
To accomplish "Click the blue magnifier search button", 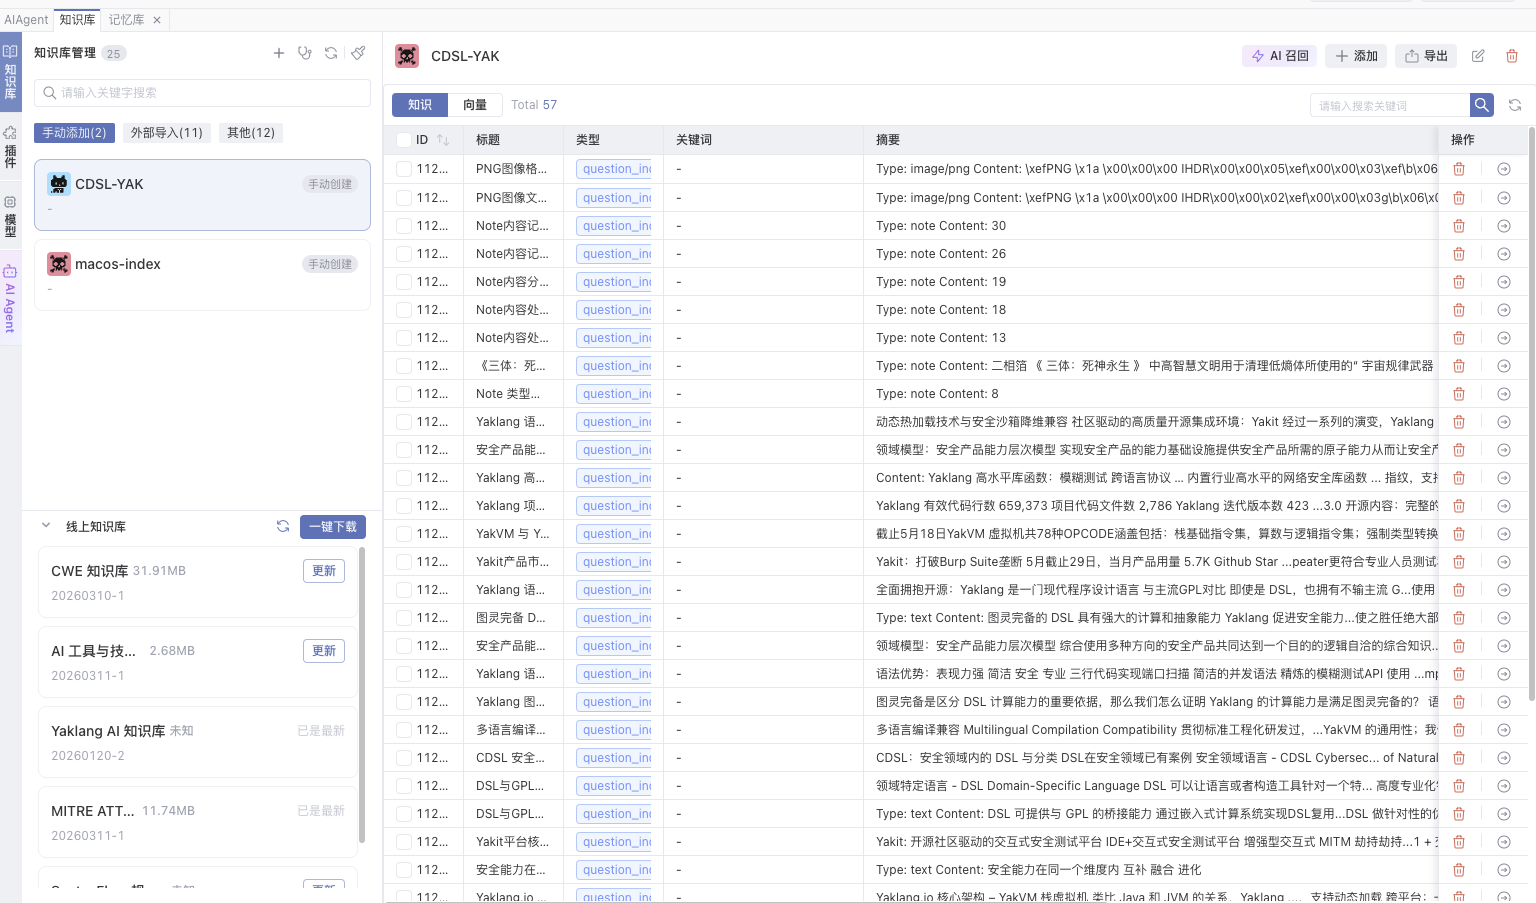I will 1482,105.
